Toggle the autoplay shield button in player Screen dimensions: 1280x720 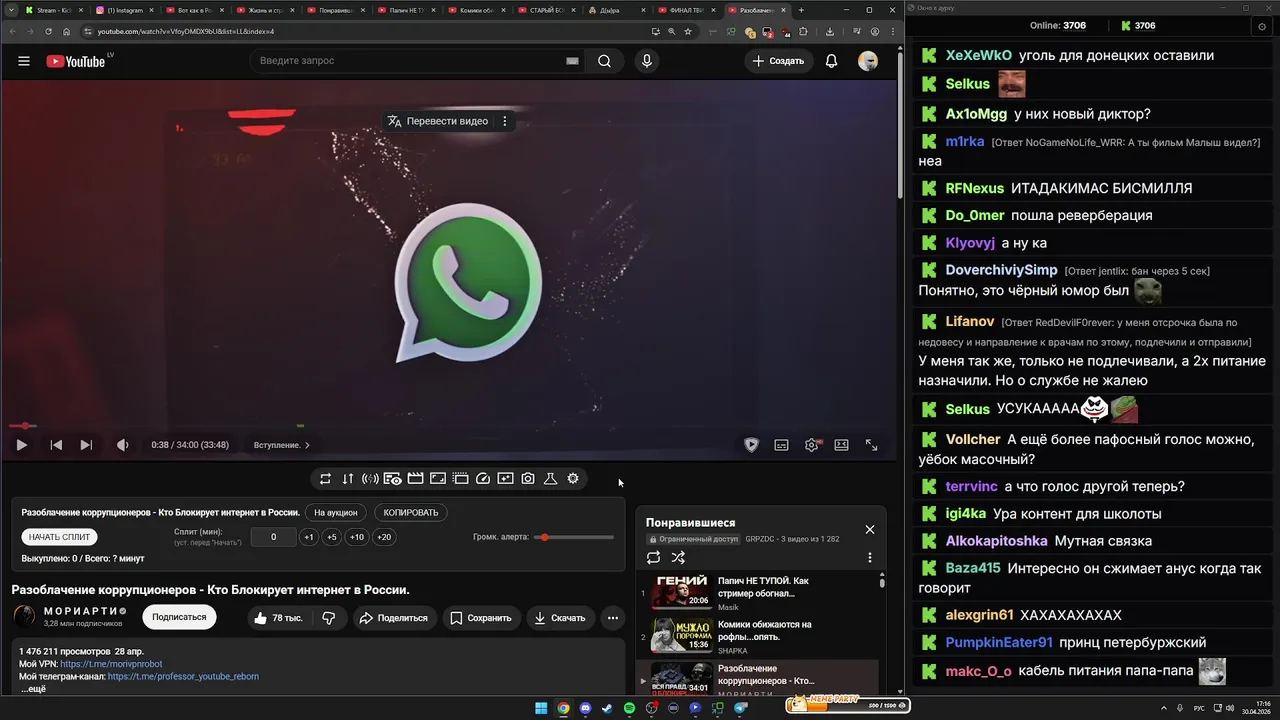tap(752, 445)
